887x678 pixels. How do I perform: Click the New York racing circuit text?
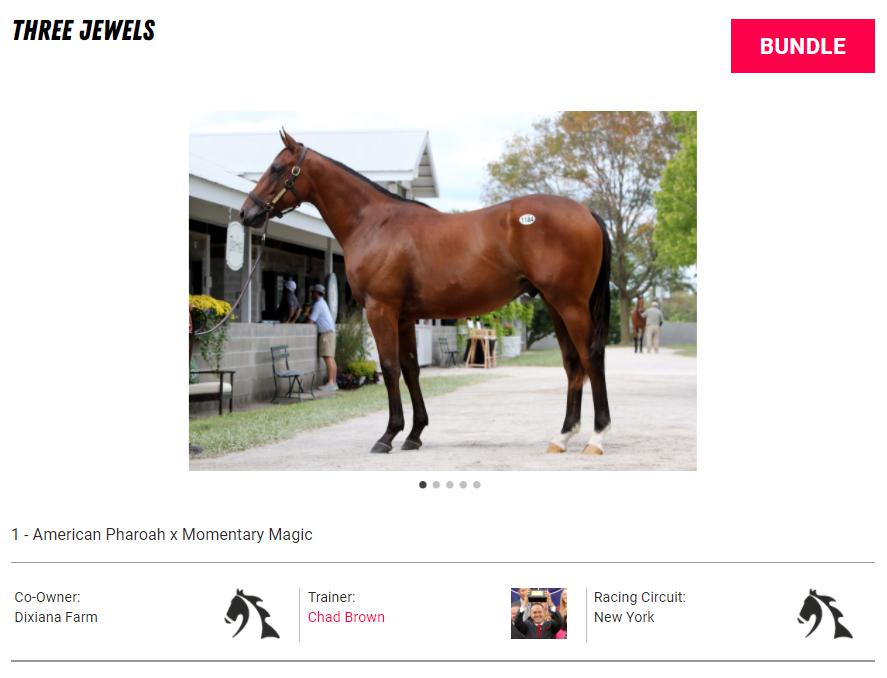[x=624, y=617]
